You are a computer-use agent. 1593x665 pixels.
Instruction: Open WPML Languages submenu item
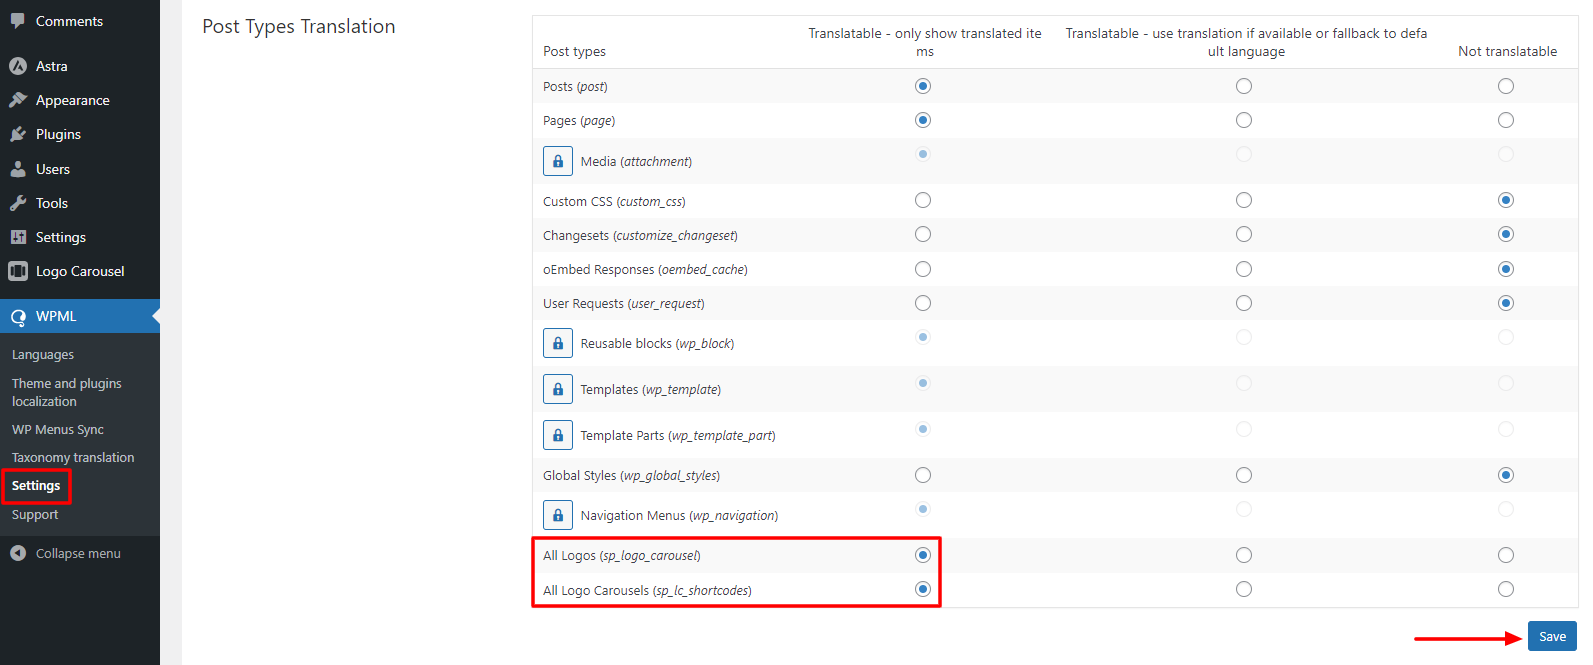click(43, 355)
